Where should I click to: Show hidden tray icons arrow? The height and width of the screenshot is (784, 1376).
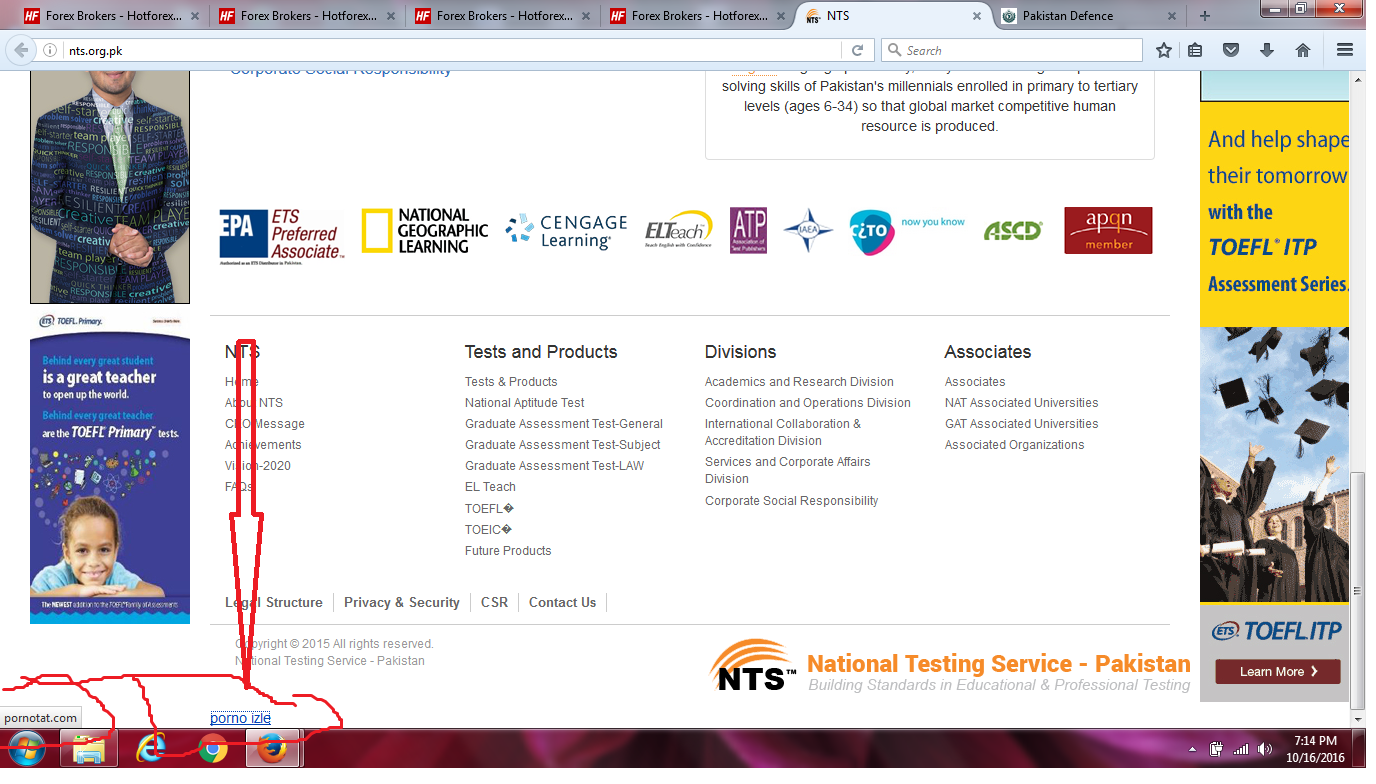(1192, 749)
